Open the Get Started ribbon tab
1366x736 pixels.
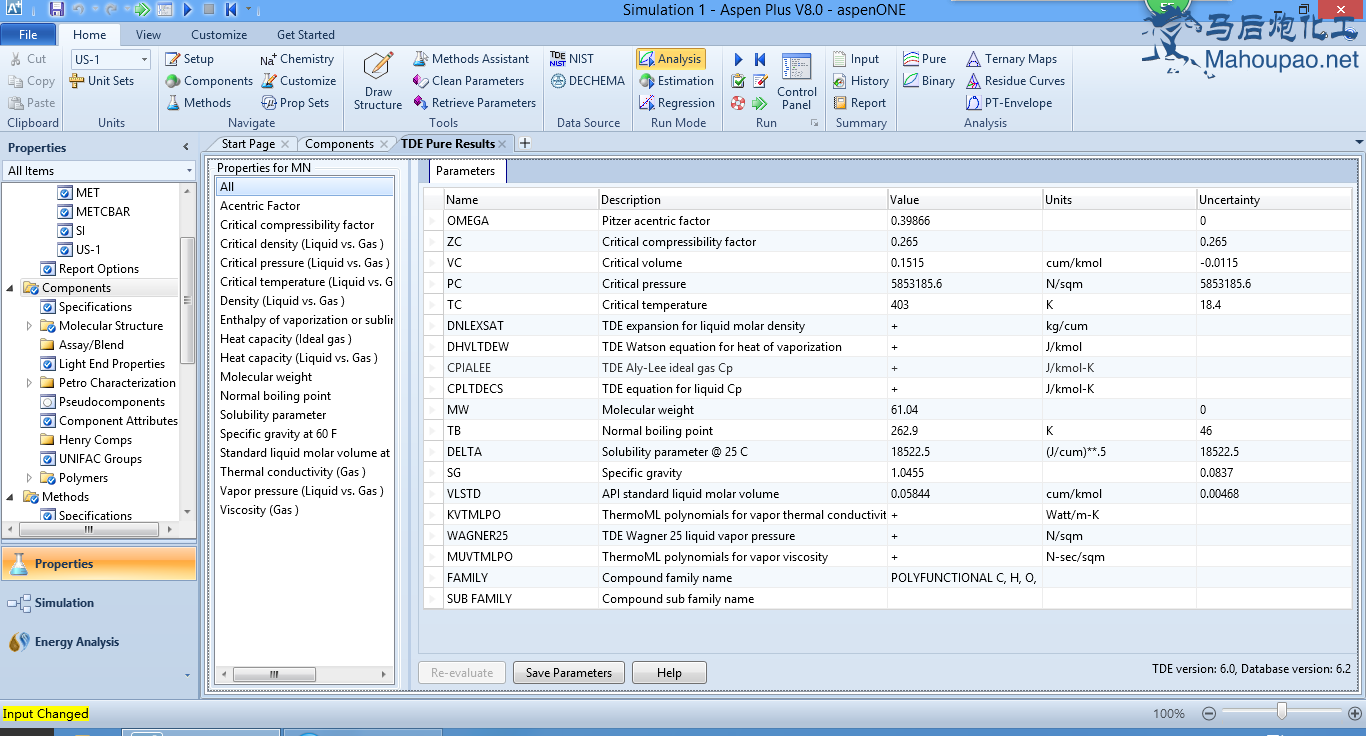(306, 35)
